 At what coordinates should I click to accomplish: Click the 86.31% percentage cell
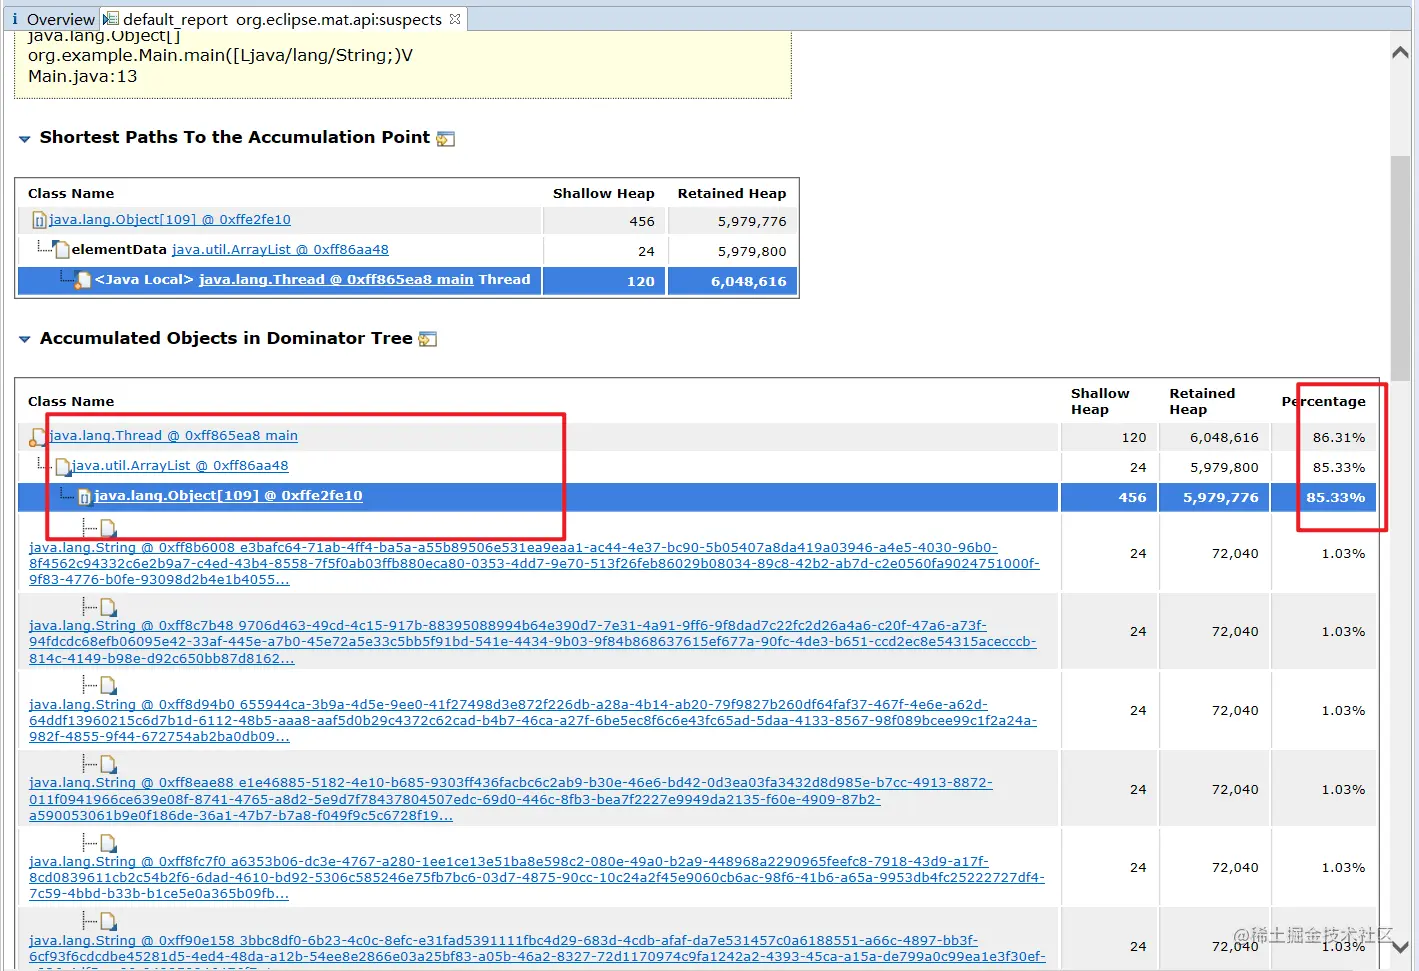[x=1339, y=438]
